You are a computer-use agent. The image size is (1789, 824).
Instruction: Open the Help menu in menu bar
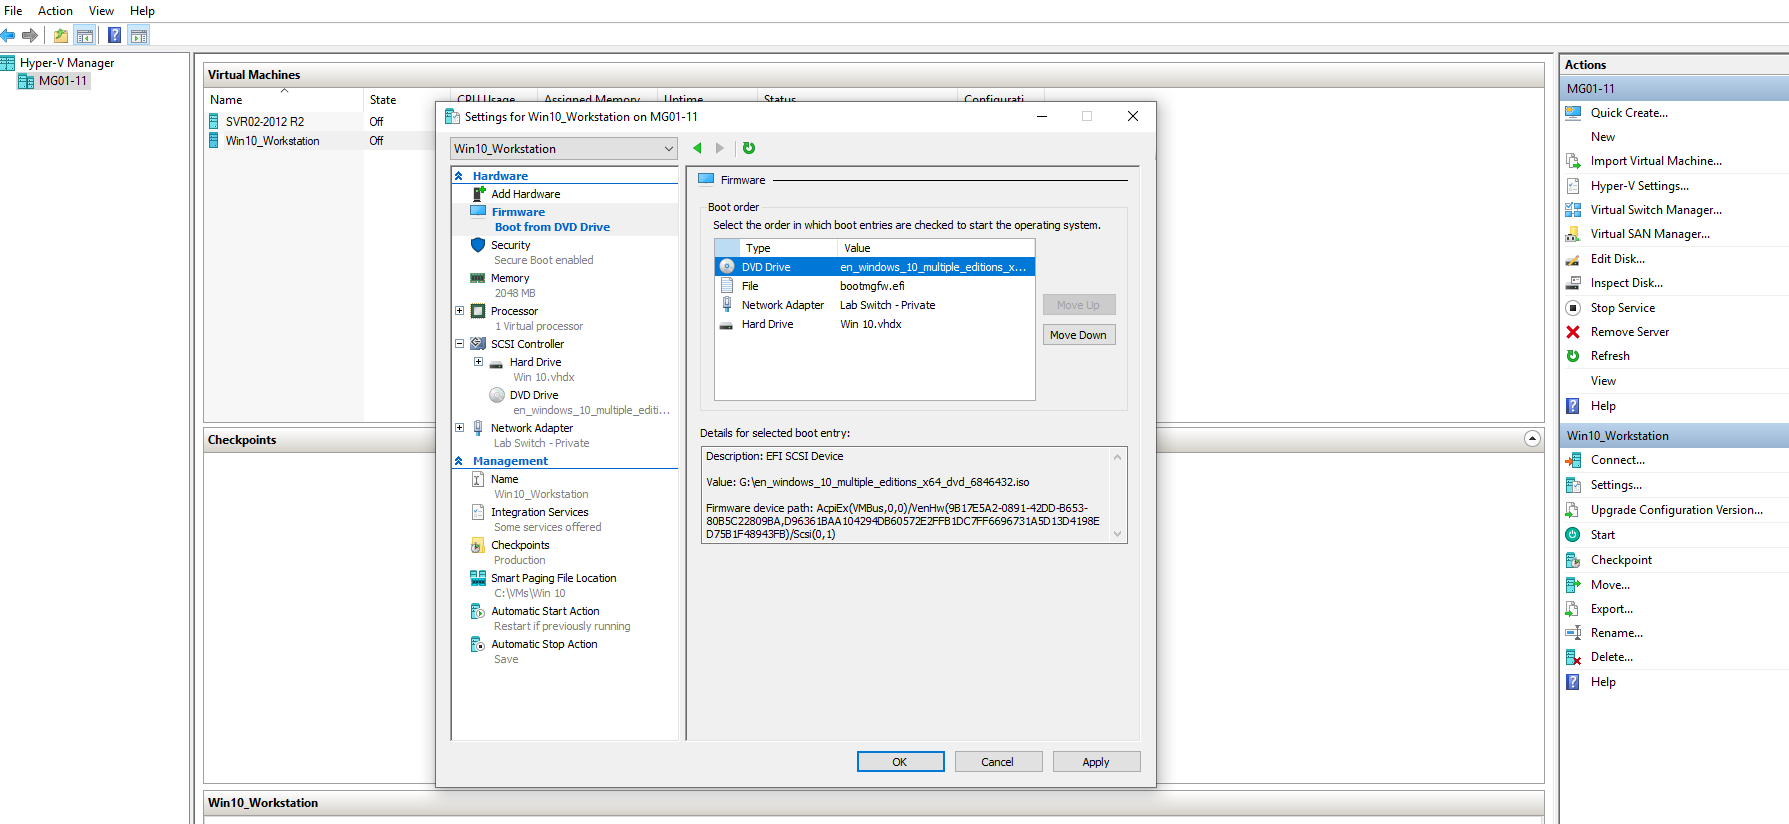pos(142,11)
